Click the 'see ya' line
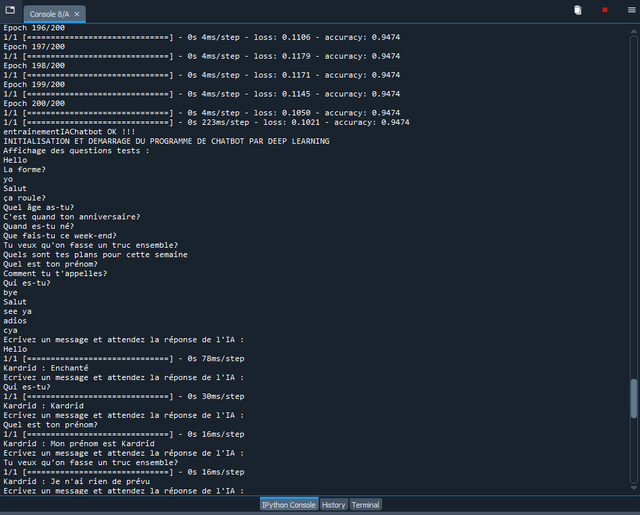640x515 pixels. (18, 311)
